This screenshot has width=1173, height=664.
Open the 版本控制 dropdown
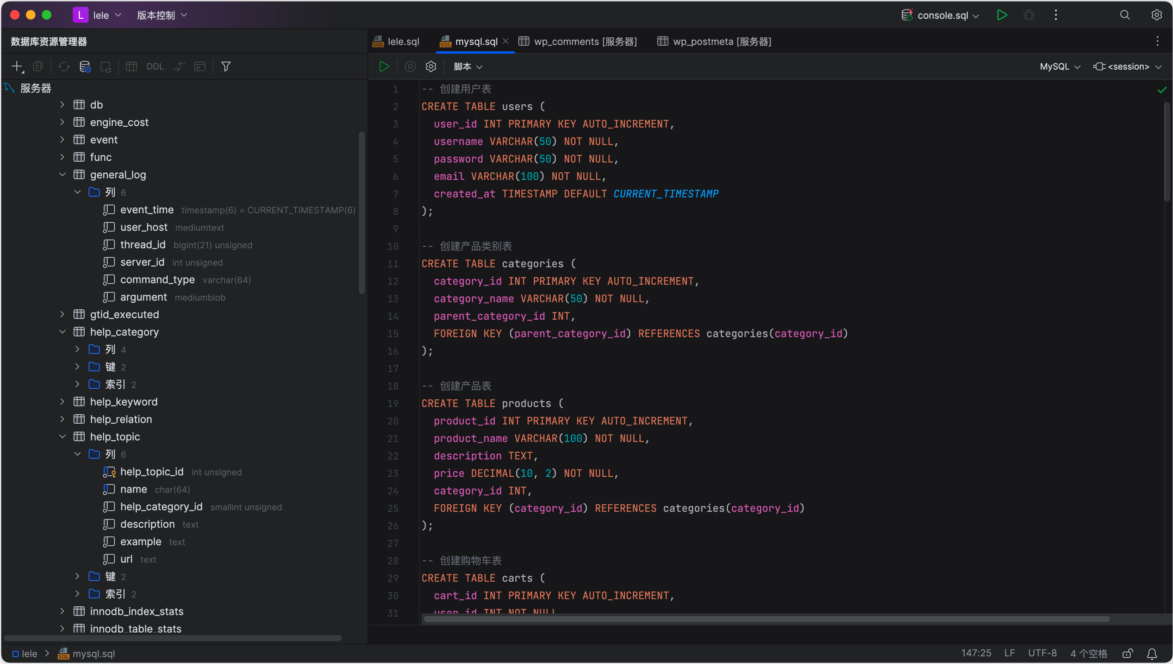click(x=162, y=15)
